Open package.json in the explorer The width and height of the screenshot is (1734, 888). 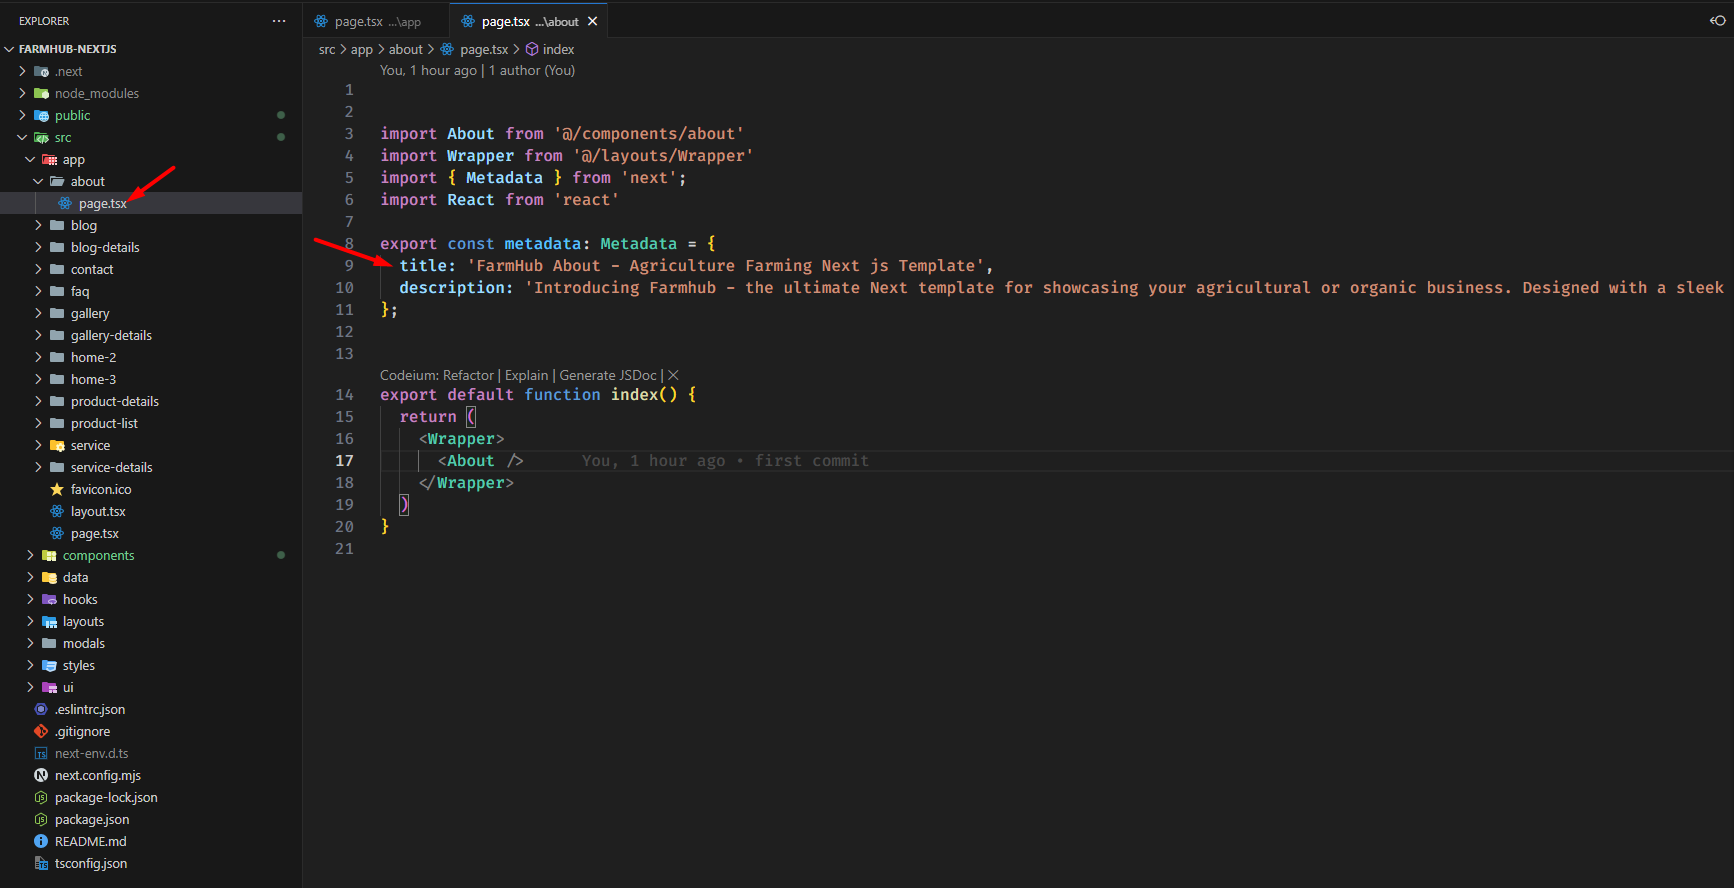[x=91, y=819]
